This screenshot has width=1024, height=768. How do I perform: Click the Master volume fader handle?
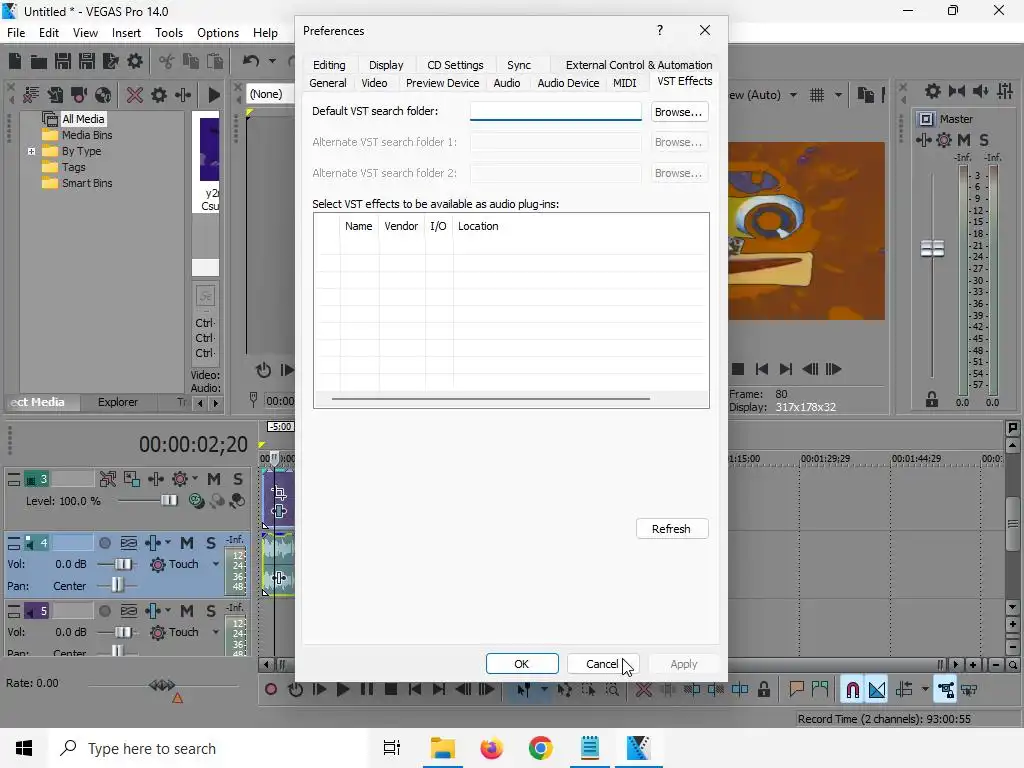[932, 249]
